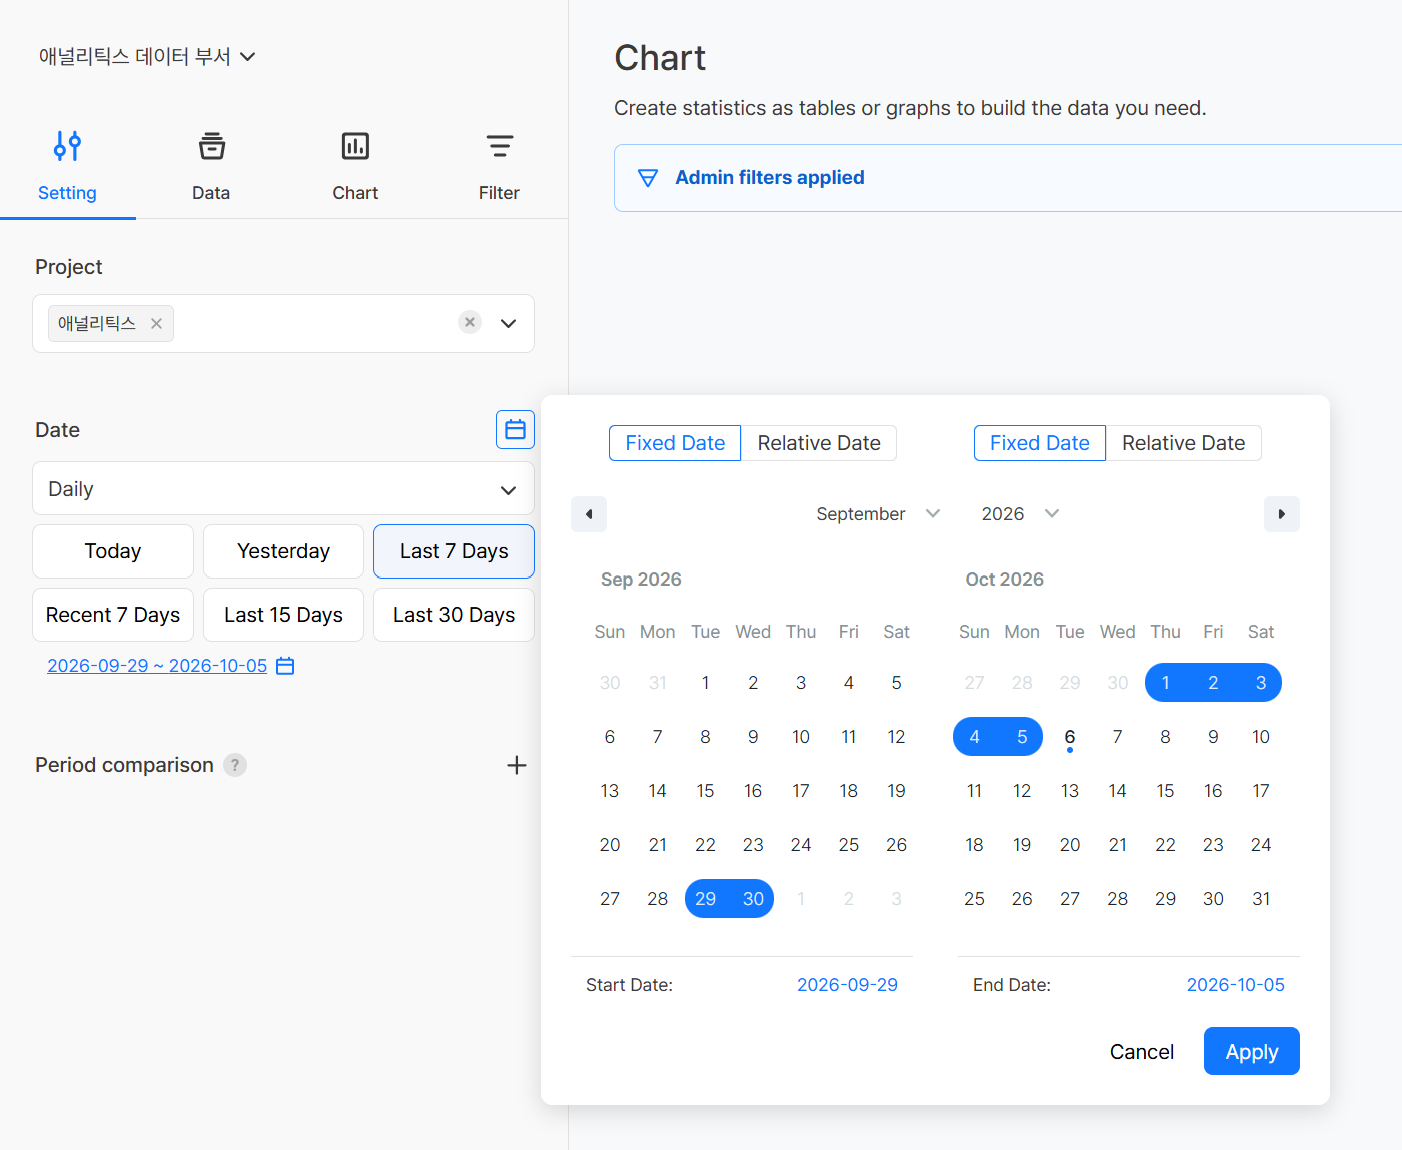Image resolution: width=1402 pixels, height=1150 pixels.
Task: Open the September month dropdown
Action: 878,514
